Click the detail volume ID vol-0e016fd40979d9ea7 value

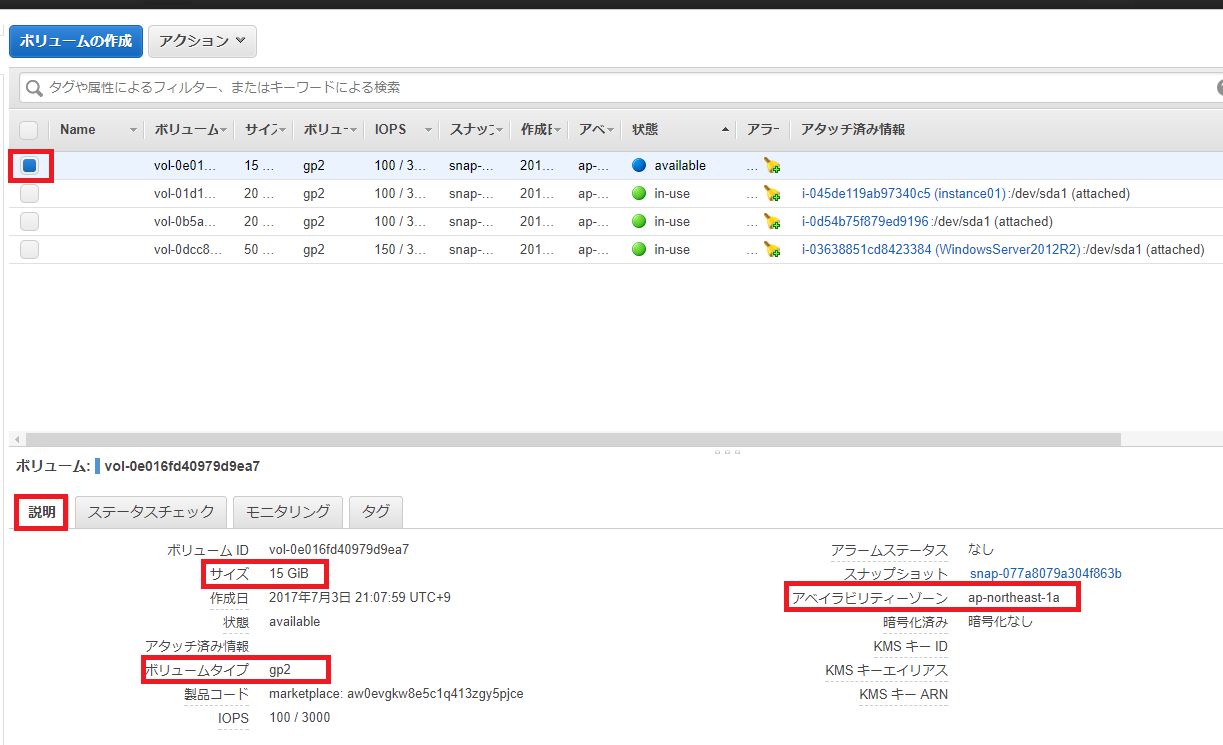339,550
